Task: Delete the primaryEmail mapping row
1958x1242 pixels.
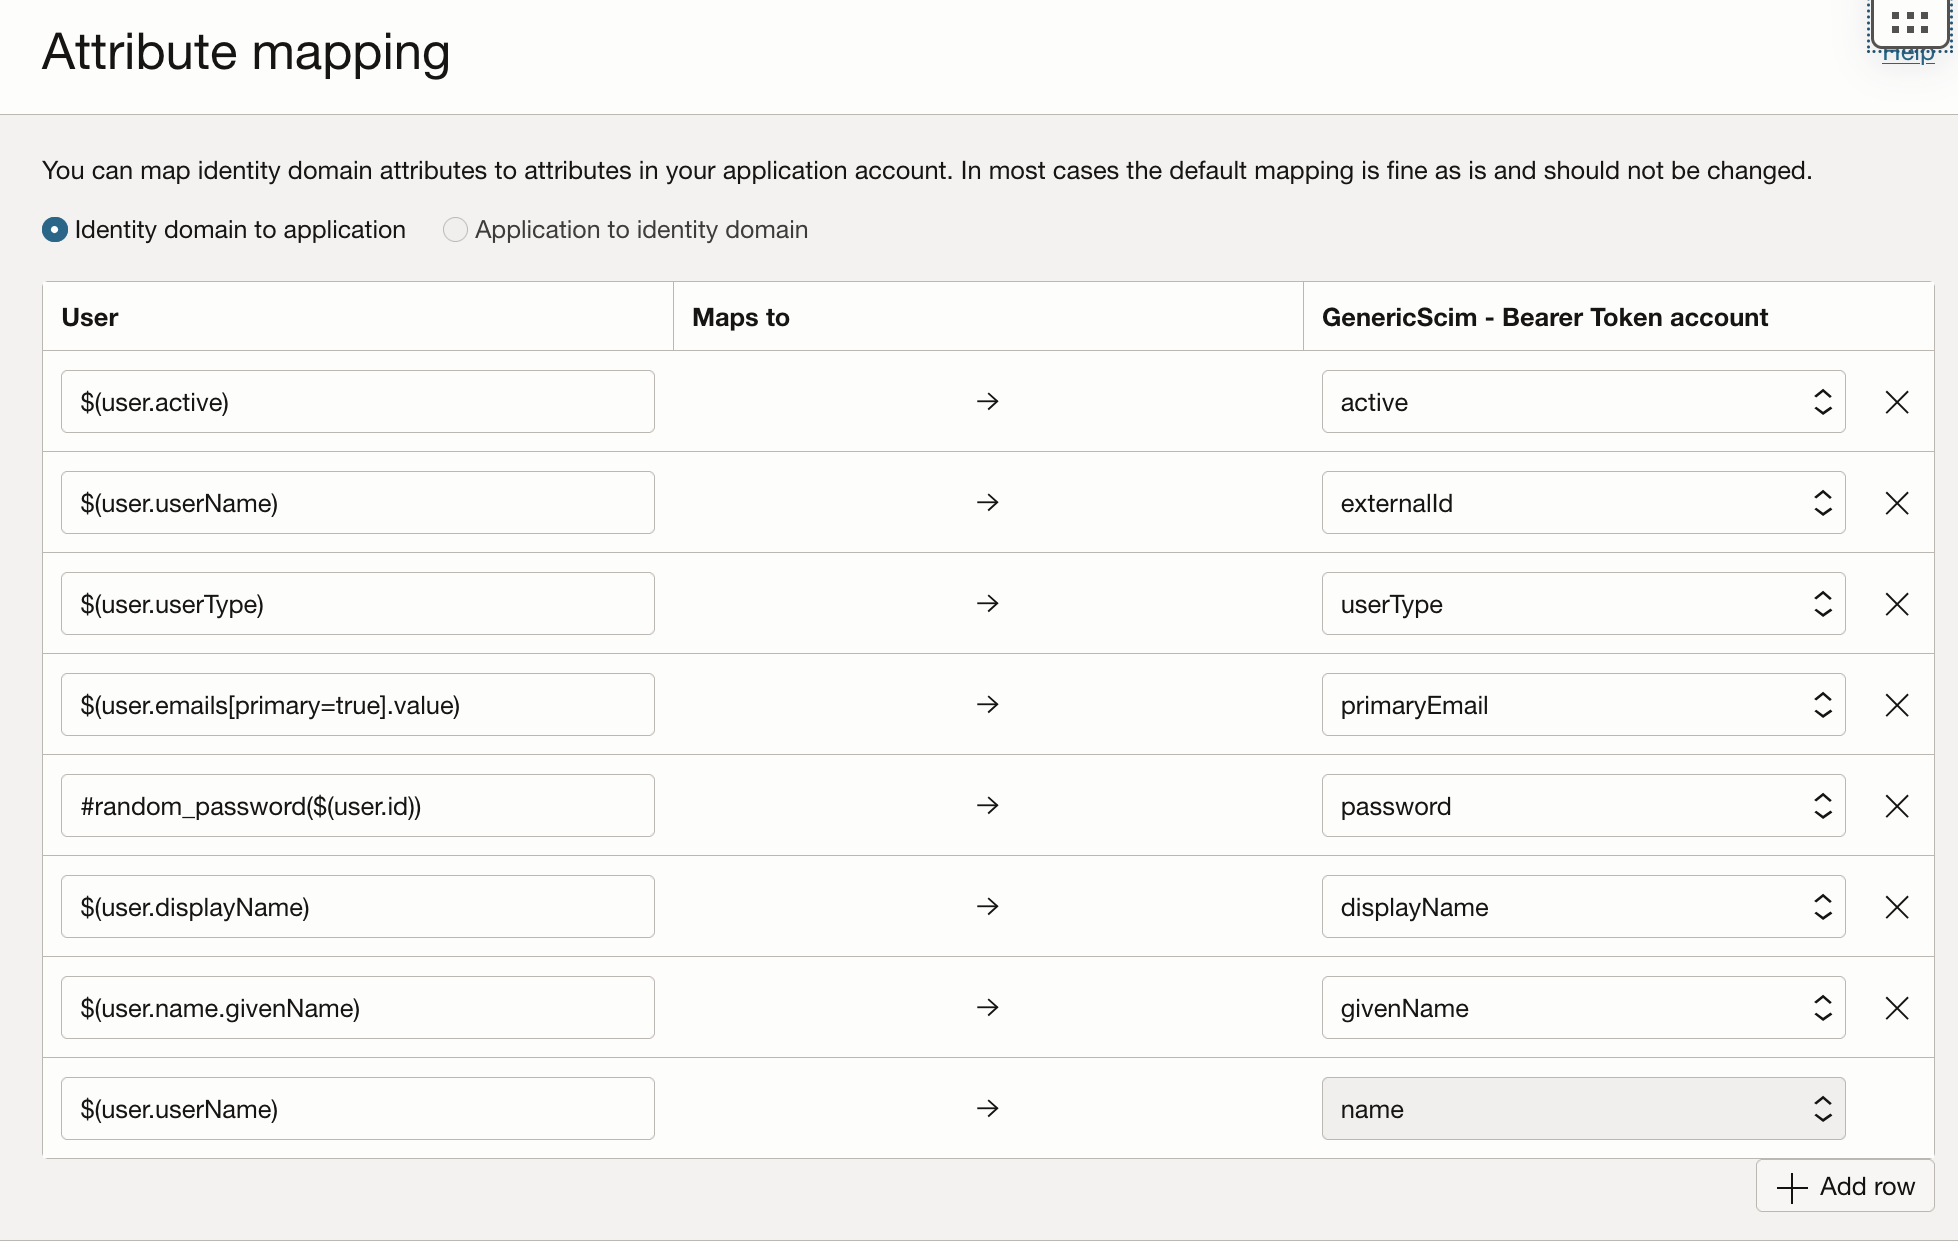Action: [x=1896, y=705]
